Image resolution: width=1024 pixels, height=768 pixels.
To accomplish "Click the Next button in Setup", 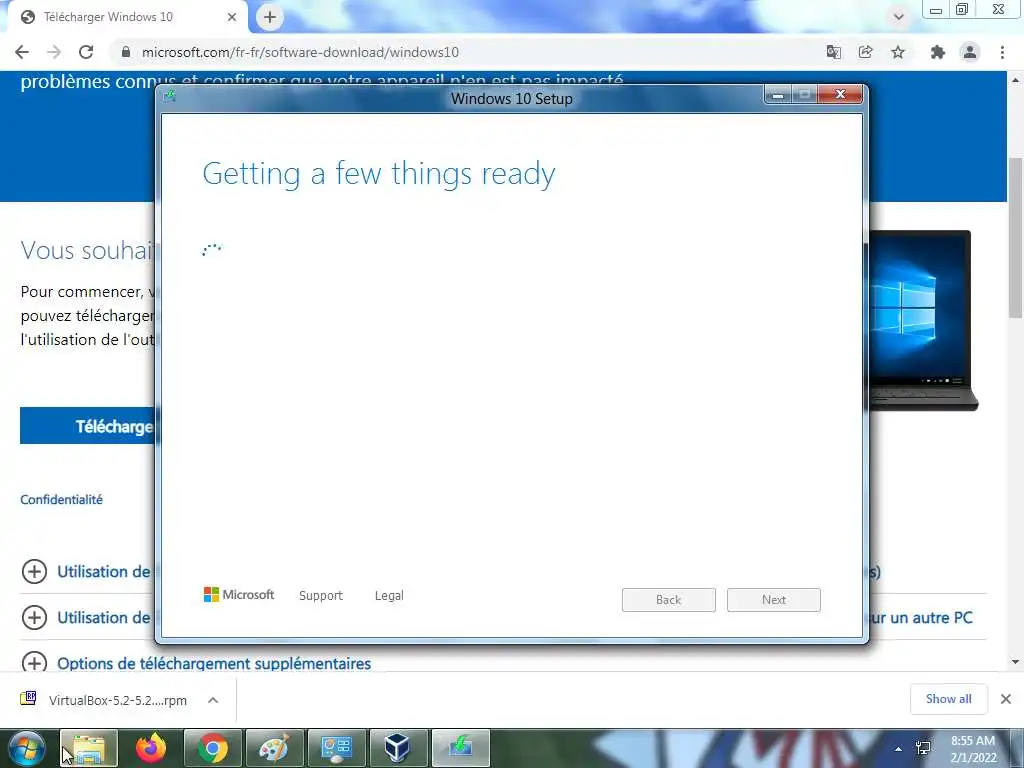I will 774,600.
